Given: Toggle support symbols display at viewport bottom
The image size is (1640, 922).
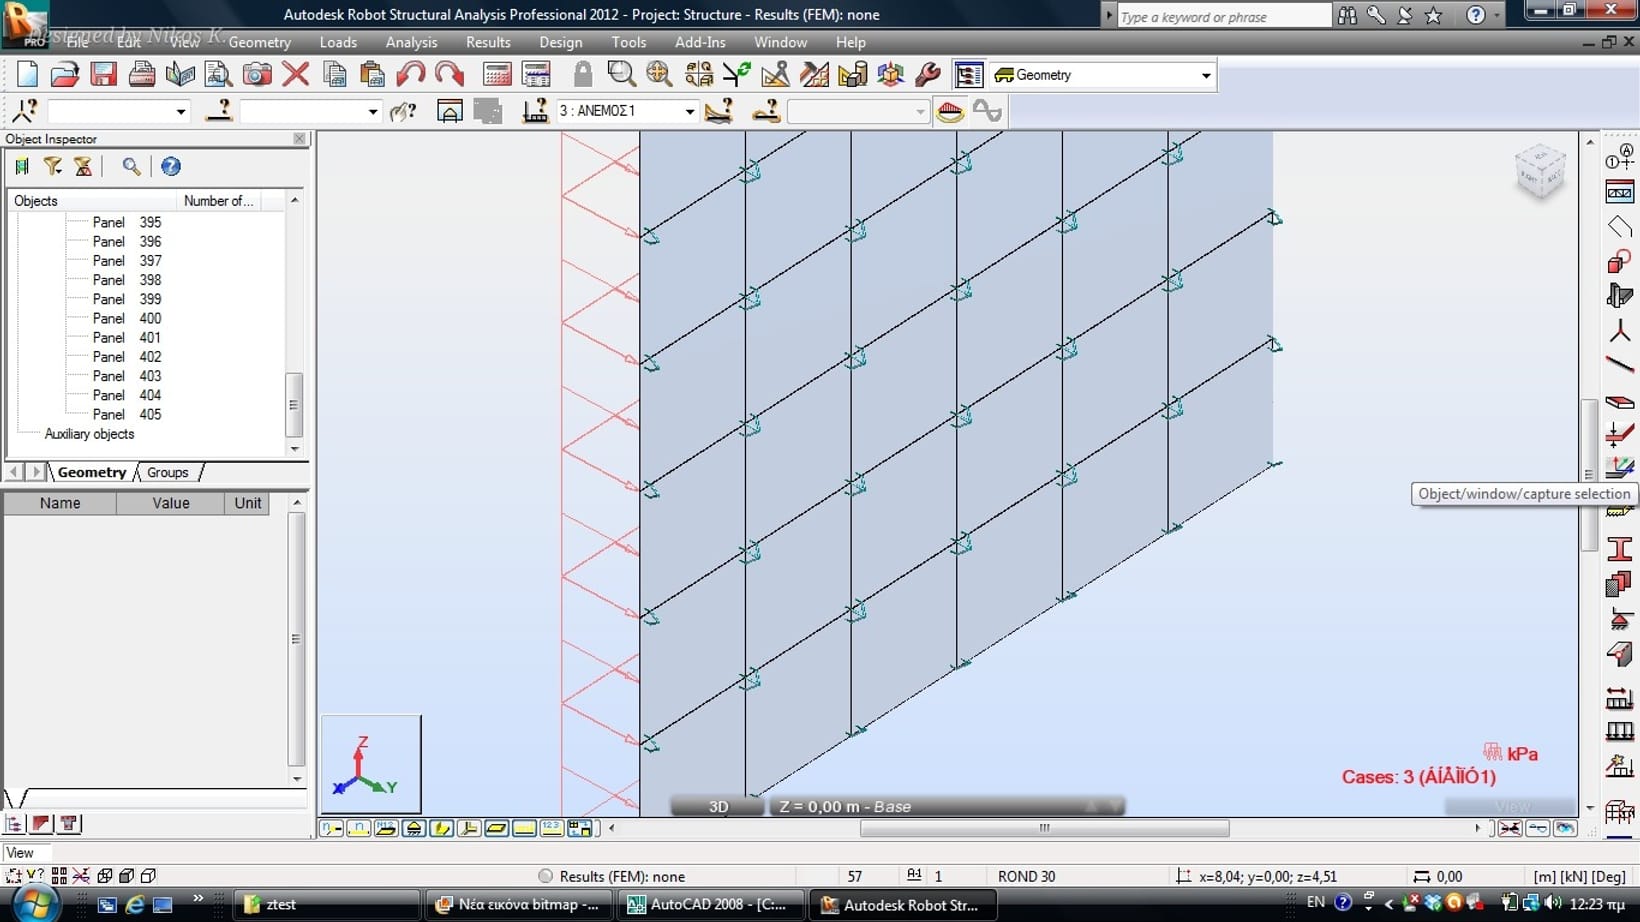Looking at the screenshot, I should click(413, 828).
